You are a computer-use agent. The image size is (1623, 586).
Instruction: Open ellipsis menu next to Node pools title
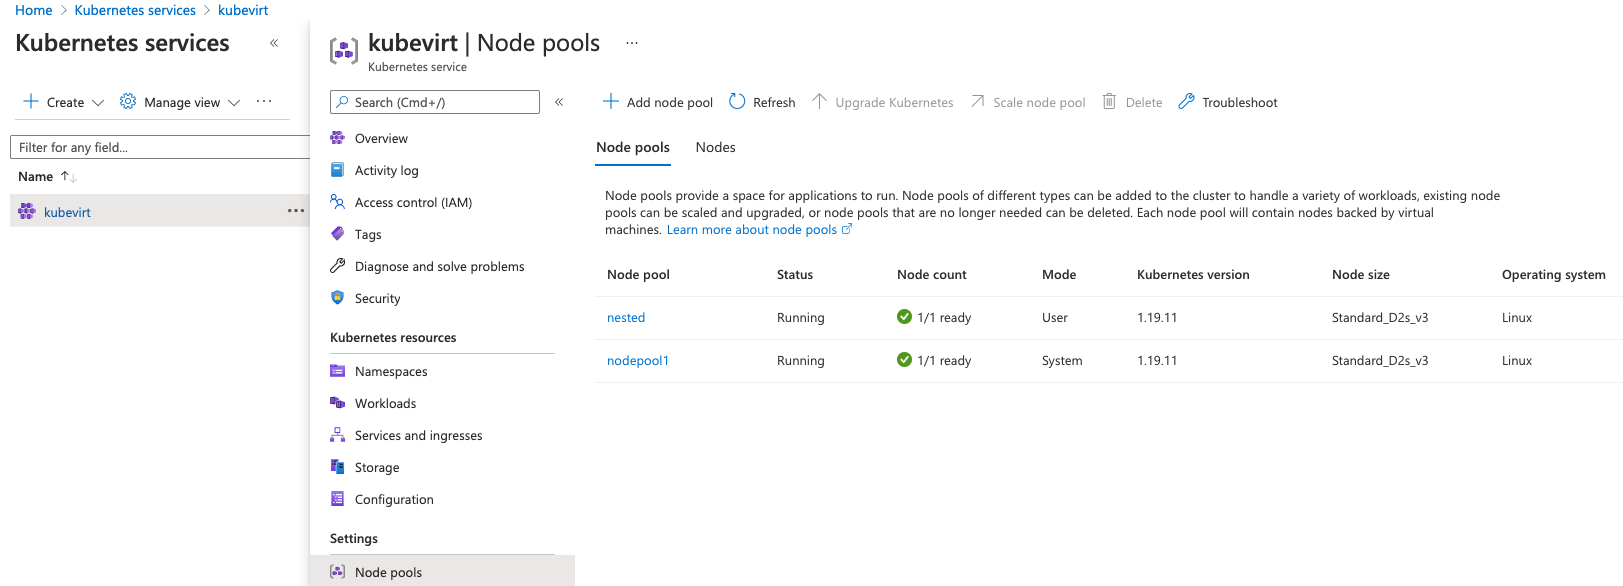[x=632, y=43]
